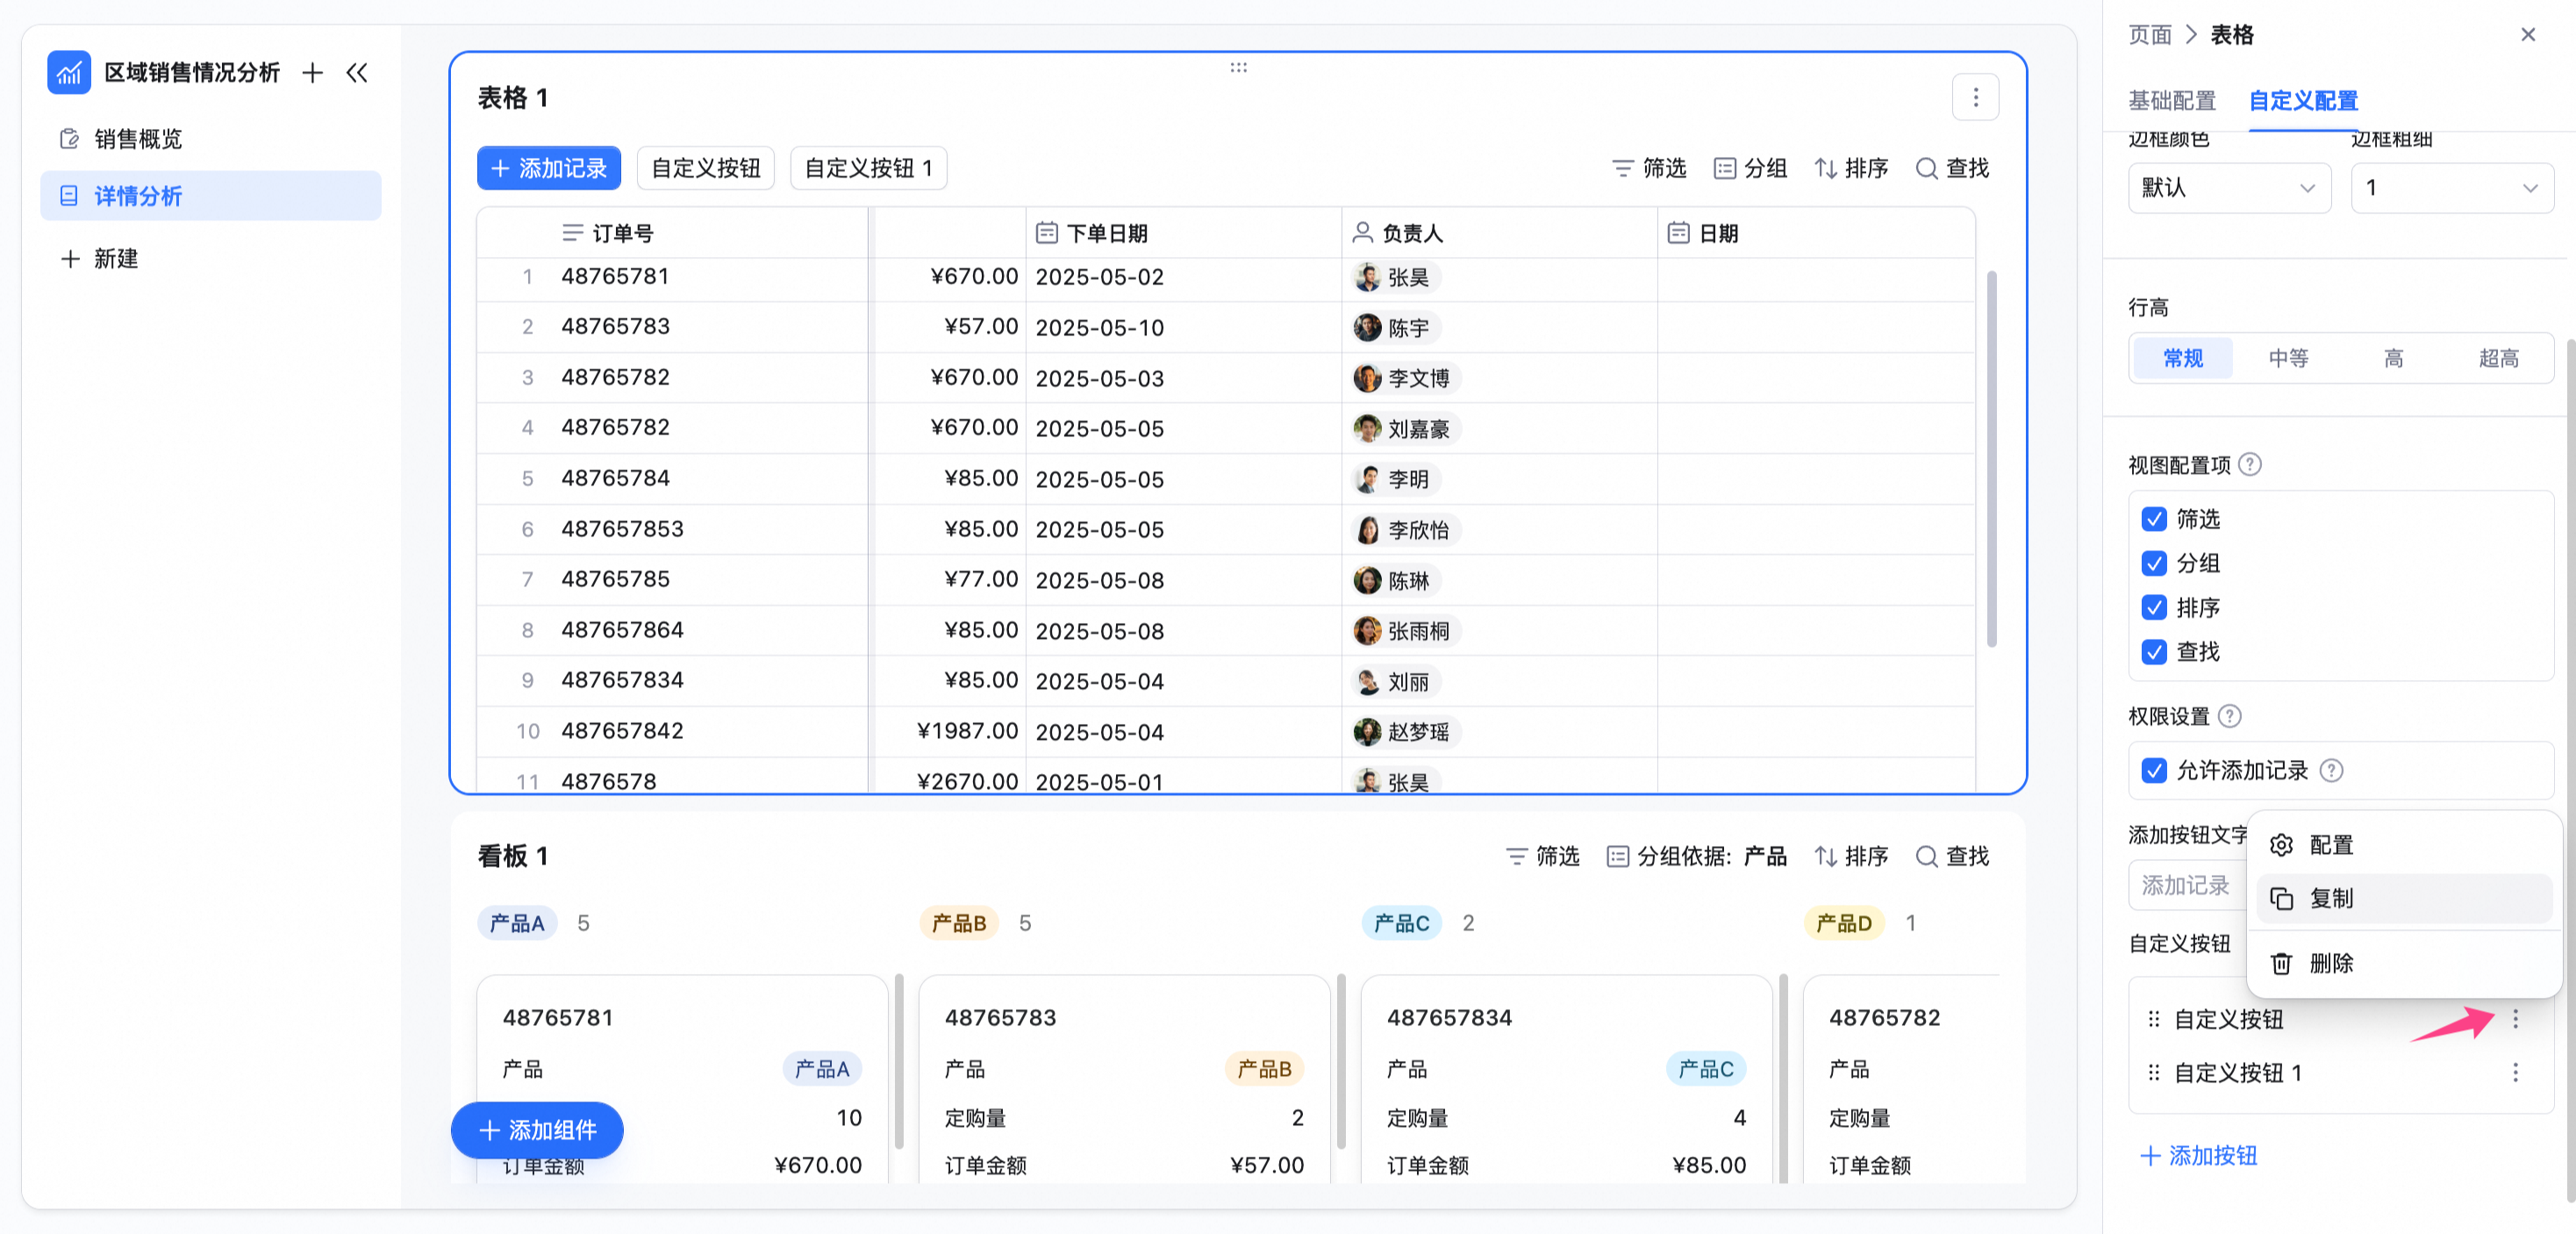Open 分组依据: 产品 in 看板 1
Screen dimensions: 2576x1234
coord(1696,856)
